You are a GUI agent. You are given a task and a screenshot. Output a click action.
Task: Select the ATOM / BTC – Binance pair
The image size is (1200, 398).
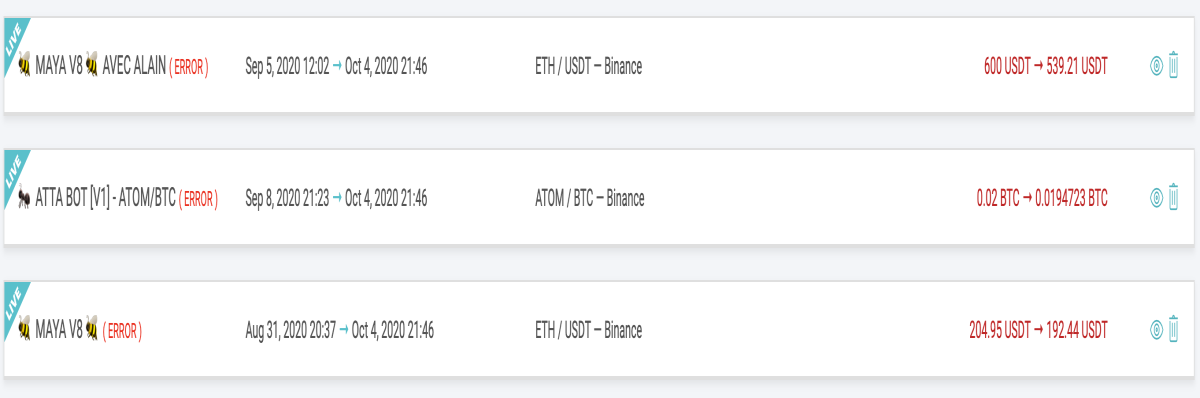pos(590,199)
